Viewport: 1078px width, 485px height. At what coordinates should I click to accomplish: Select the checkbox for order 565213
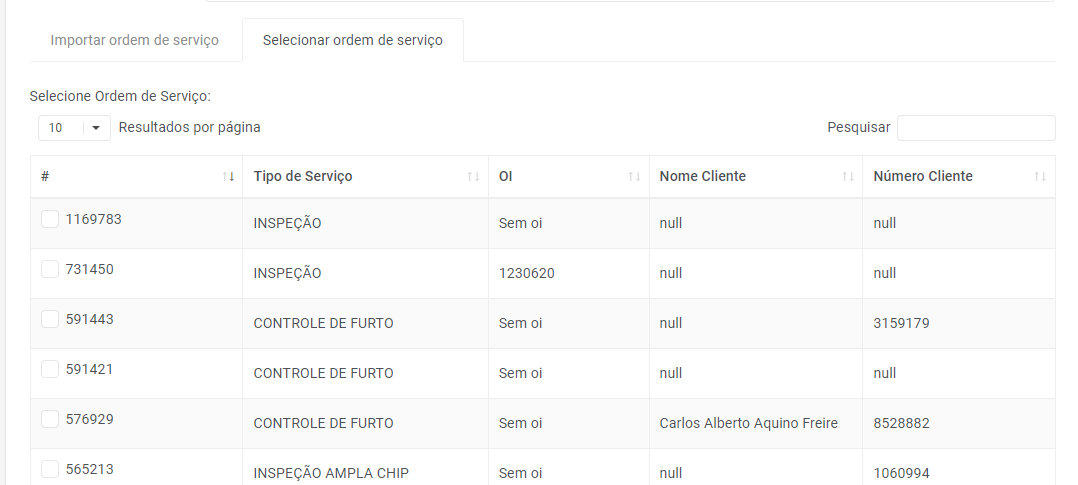pyautogui.click(x=50, y=468)
